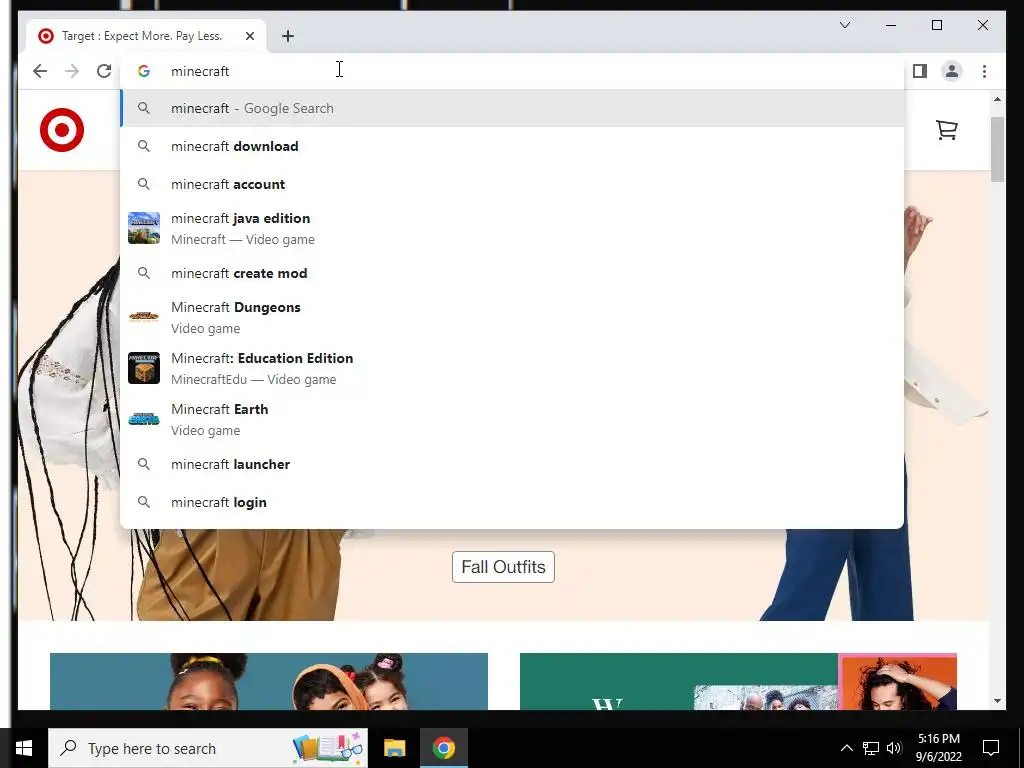Choose the 'minecraft login' suggestion
This screenshot has width=1024, height=768.
tap(513, 502)
